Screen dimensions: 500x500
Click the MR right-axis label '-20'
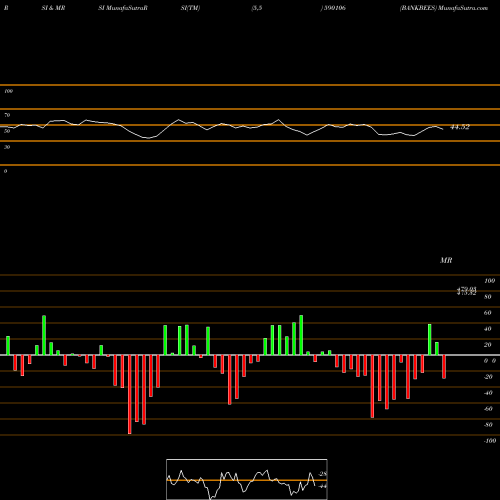tap(488, 377)
